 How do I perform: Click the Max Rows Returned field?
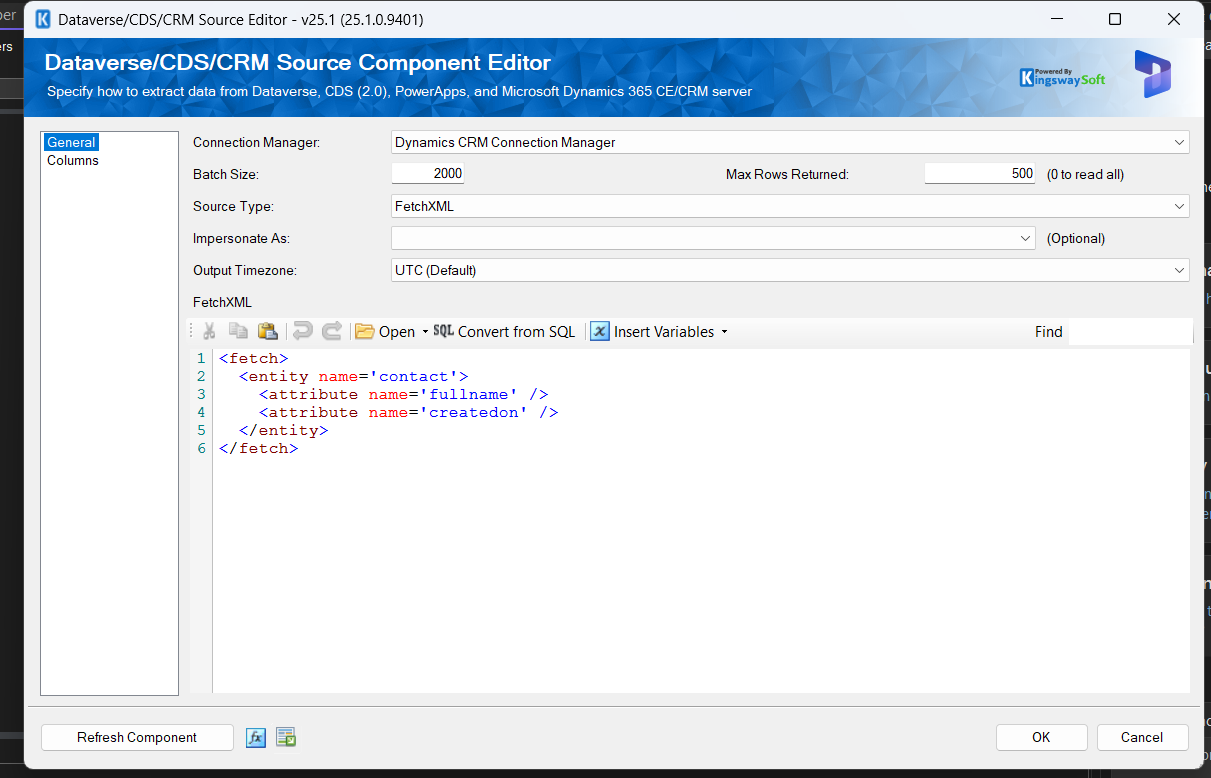pos(980,174)
